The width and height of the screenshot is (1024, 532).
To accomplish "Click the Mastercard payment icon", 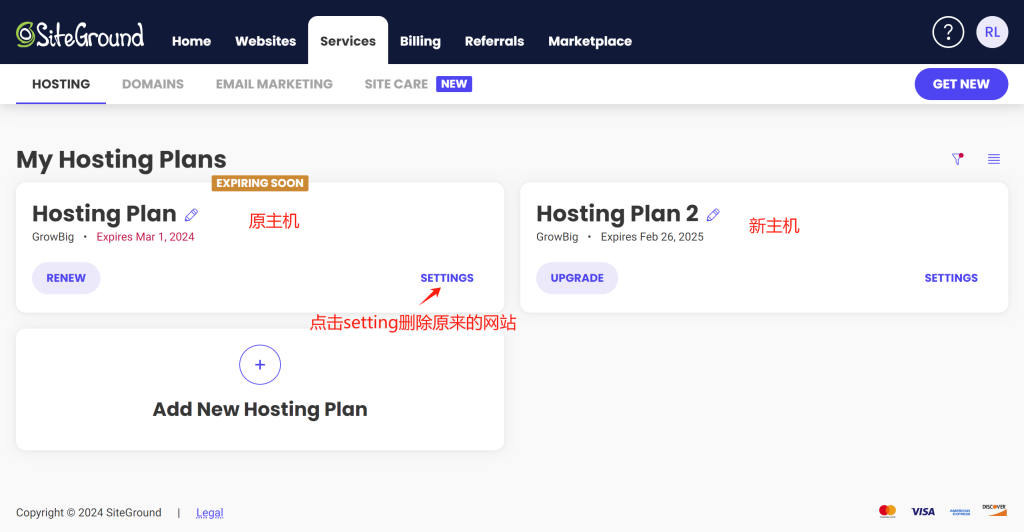I will (888, 511).
